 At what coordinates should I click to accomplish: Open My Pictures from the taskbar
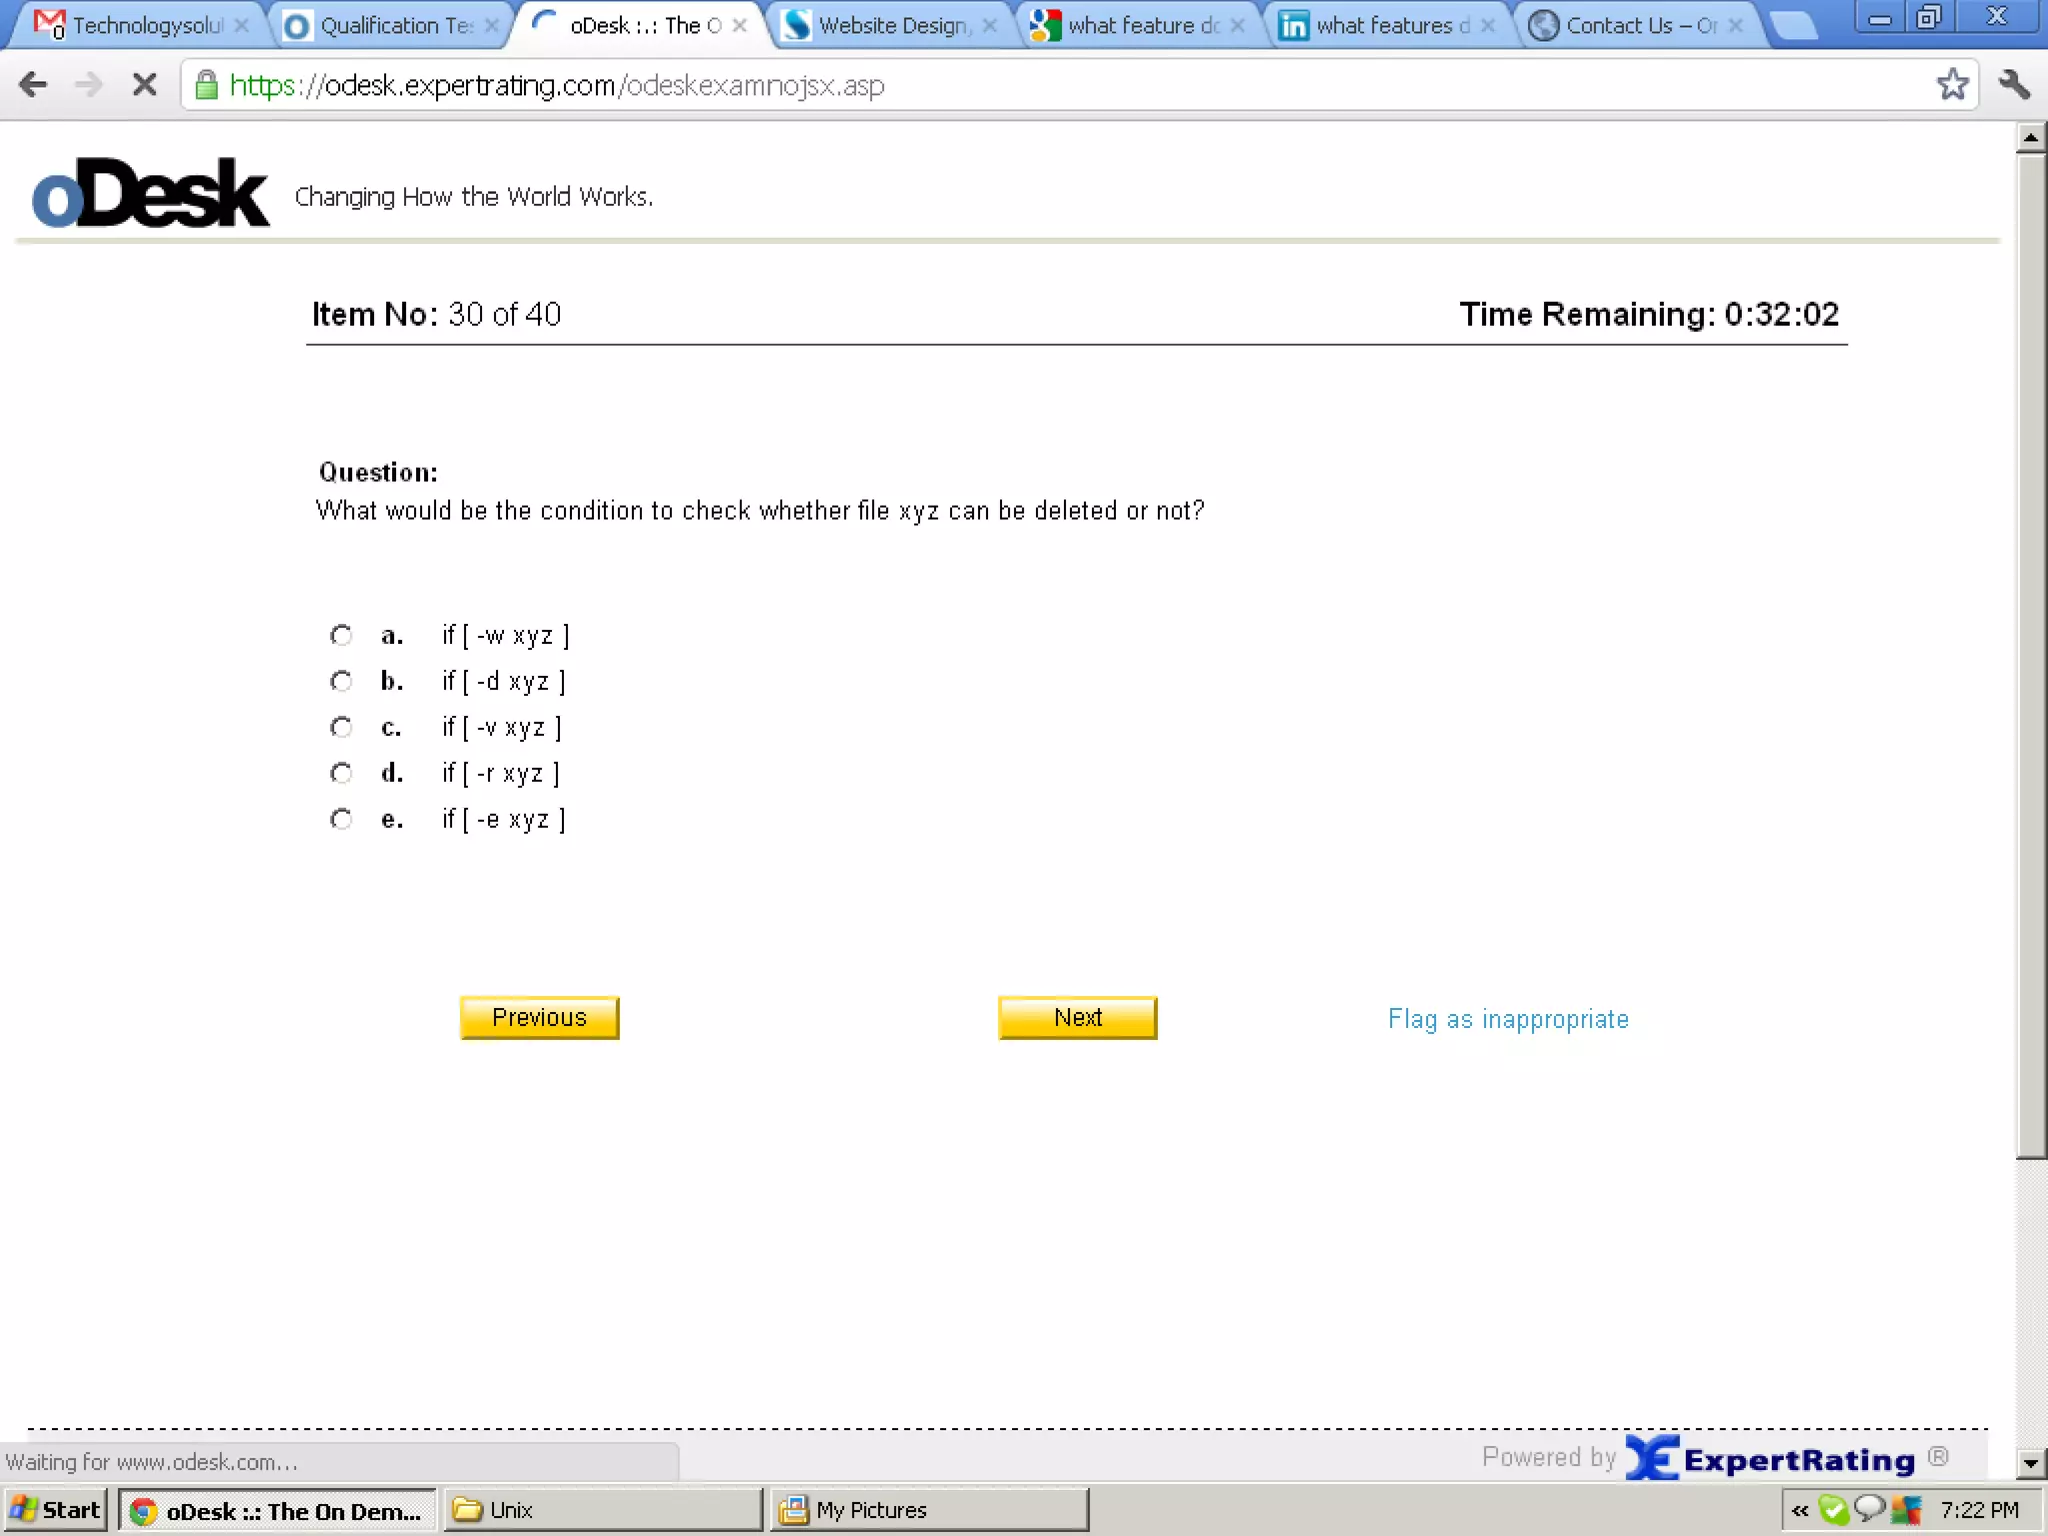(x=929, y=1510)
